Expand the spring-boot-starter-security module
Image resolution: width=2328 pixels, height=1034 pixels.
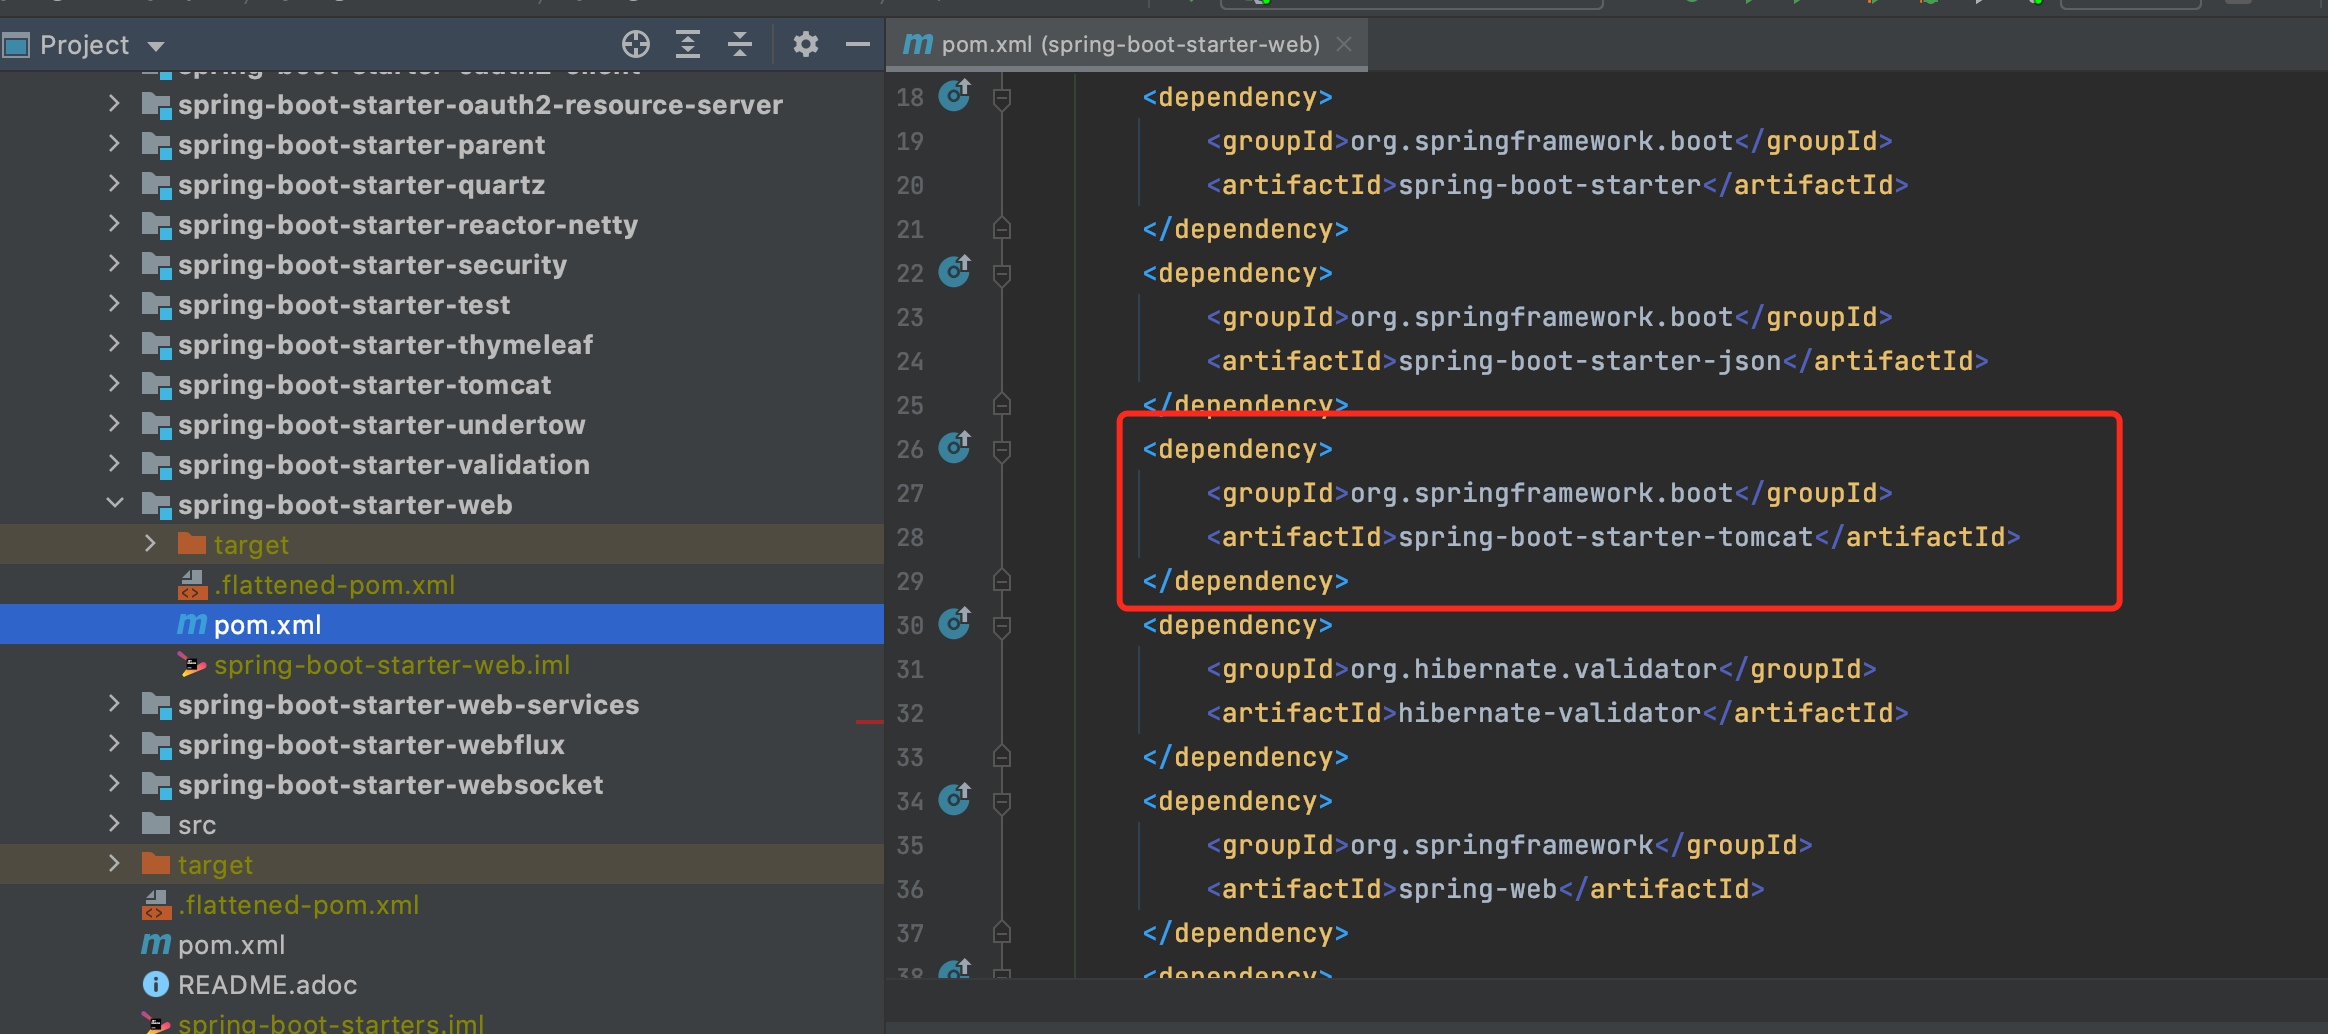click(114, 263)
